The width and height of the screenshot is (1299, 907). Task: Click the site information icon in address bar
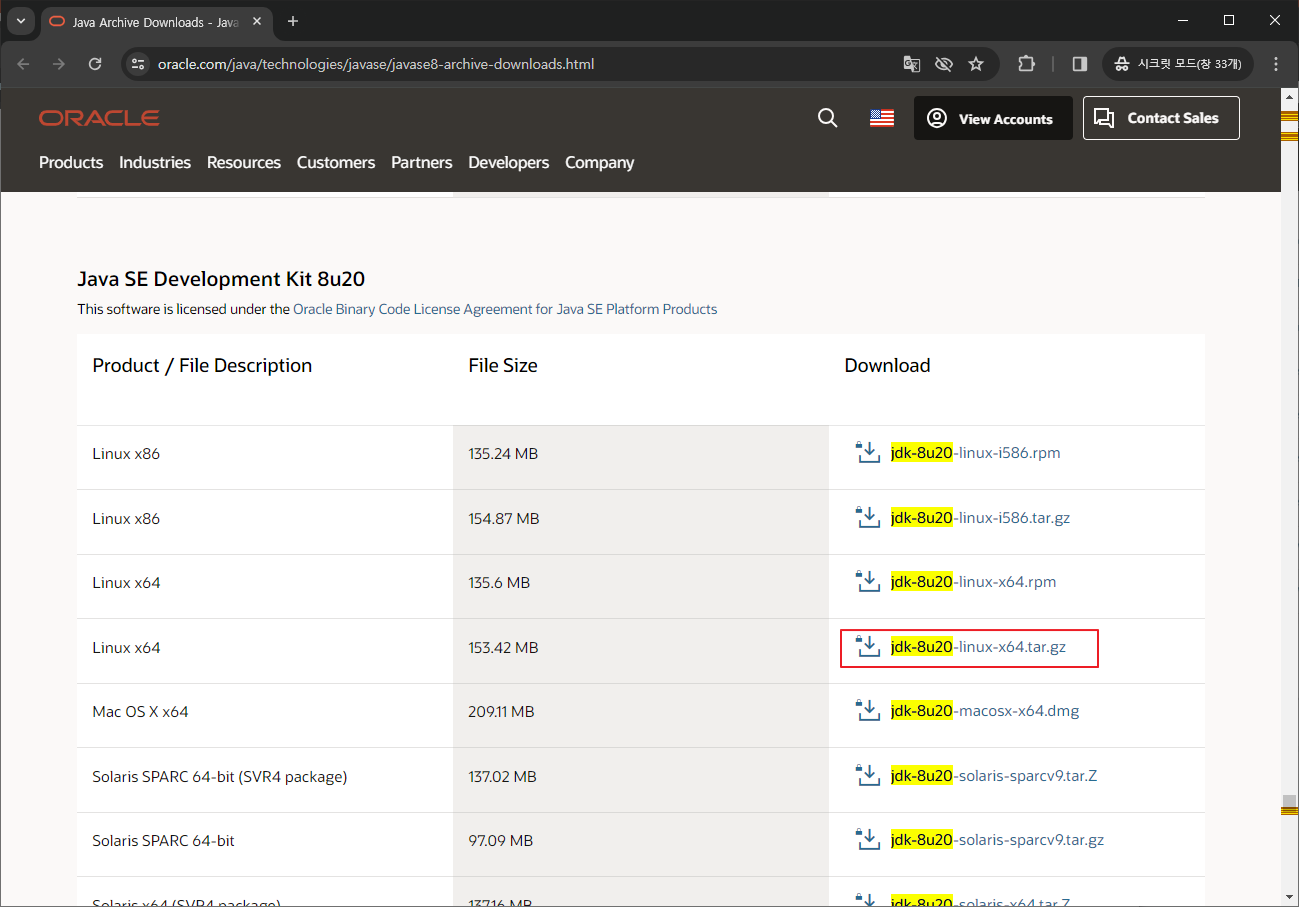pyautogui.click(x=139, y=64)
